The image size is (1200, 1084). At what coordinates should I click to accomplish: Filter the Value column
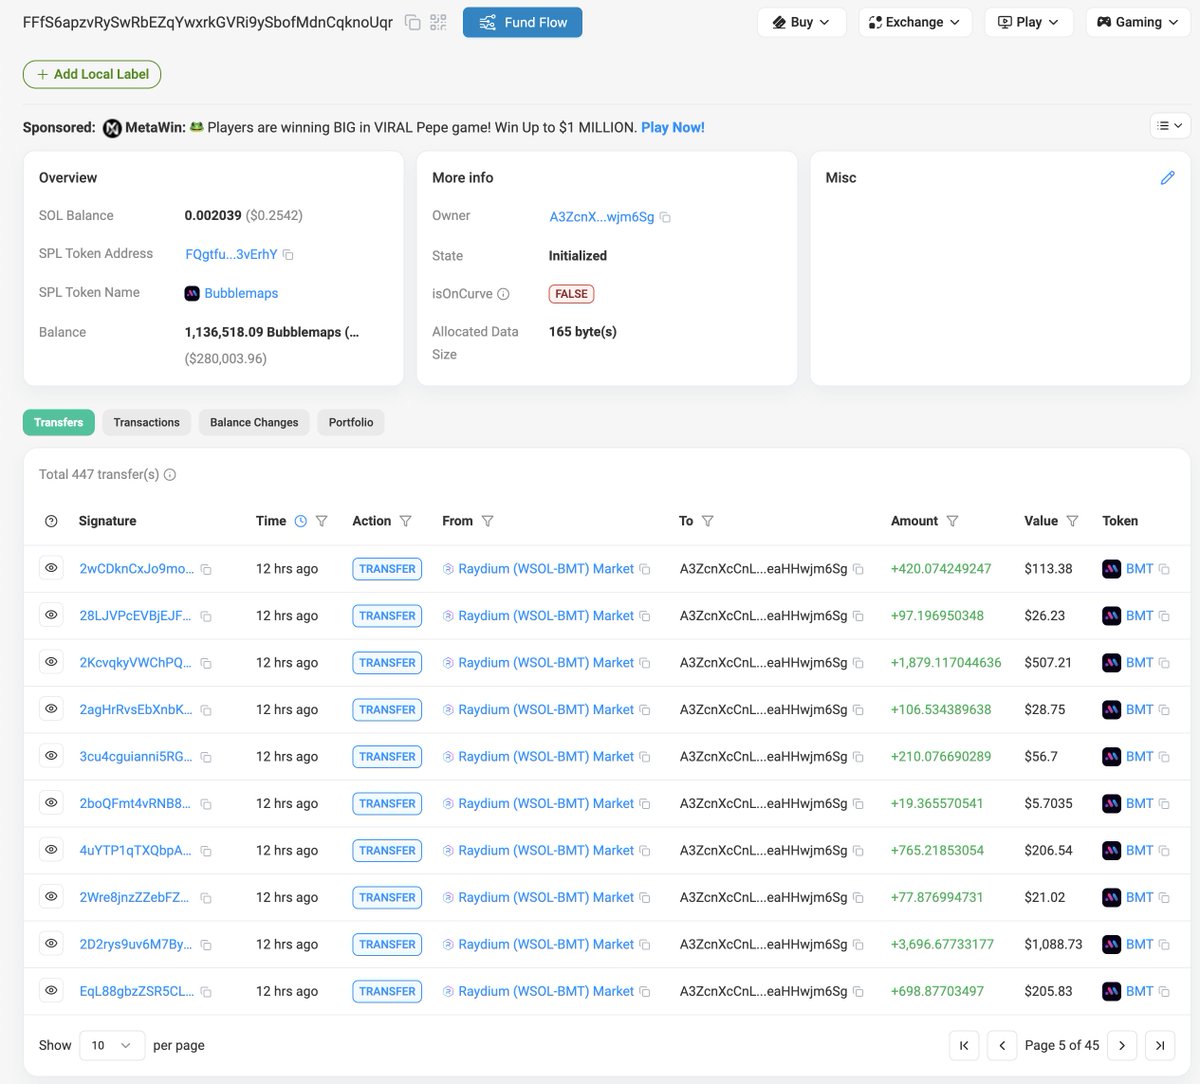(x=1072, y=521)
